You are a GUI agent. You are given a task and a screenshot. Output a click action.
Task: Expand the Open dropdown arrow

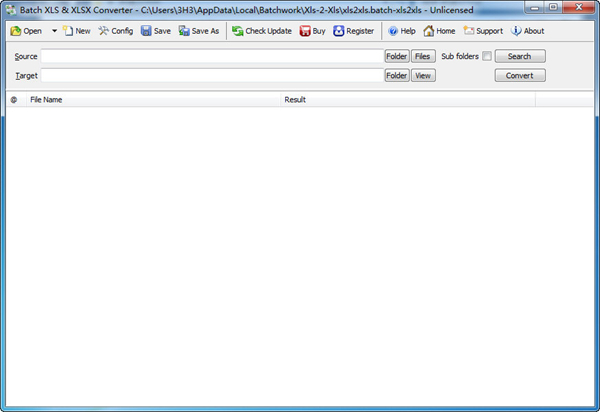coord(54,31)
